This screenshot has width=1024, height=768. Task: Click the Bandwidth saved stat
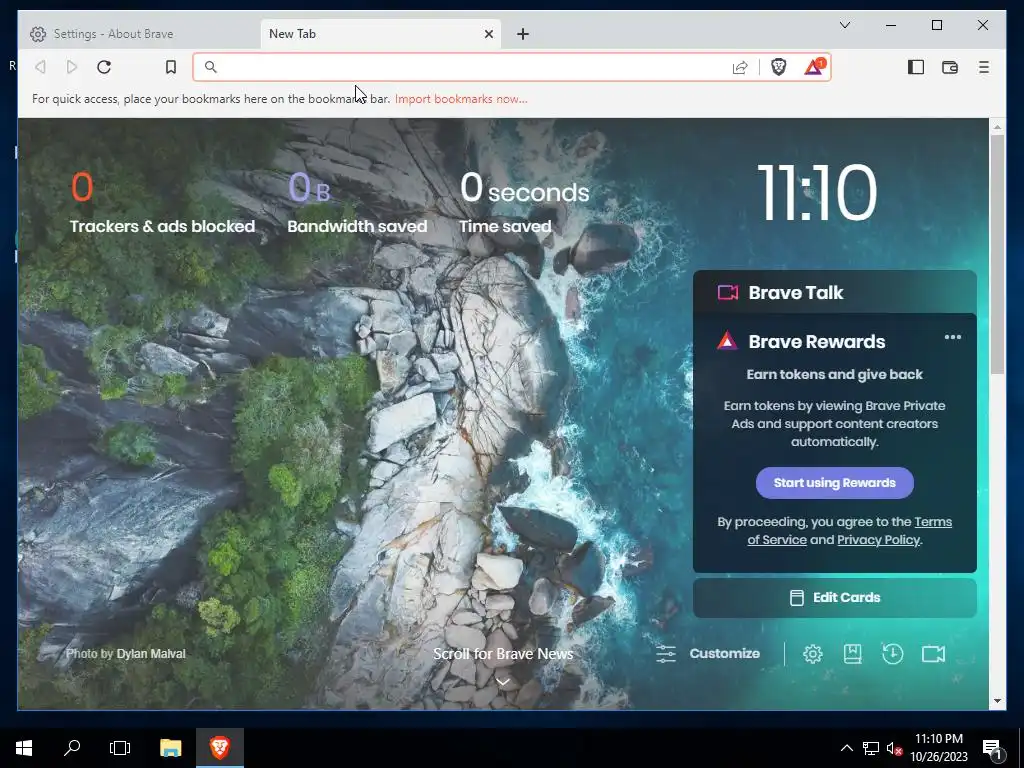pyautogui.click(x=357, y=202)
